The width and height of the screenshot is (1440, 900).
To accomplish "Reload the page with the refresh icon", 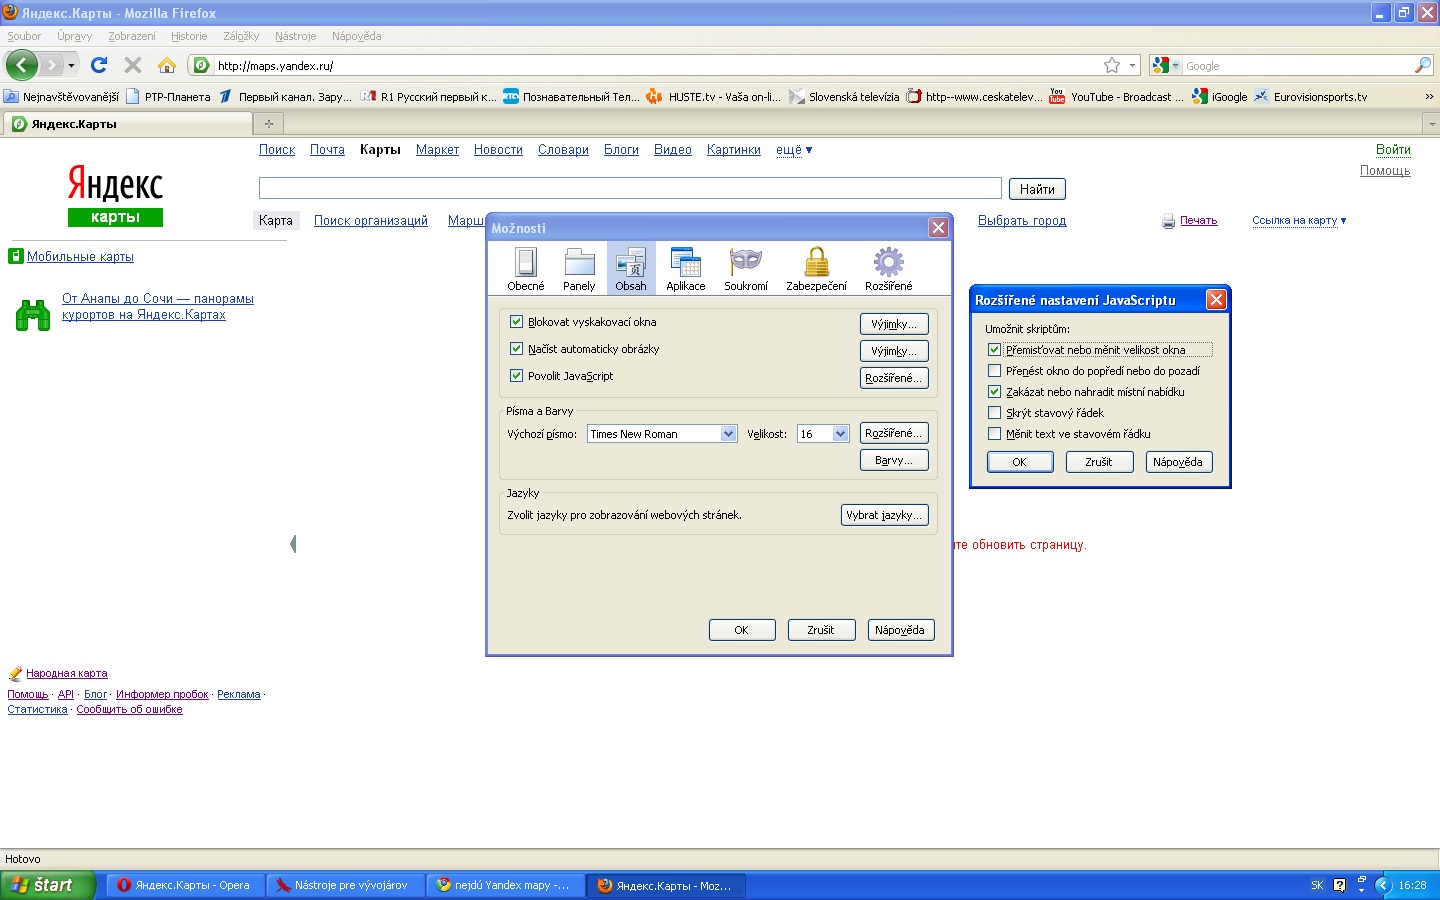I will (x=99, y=65).
